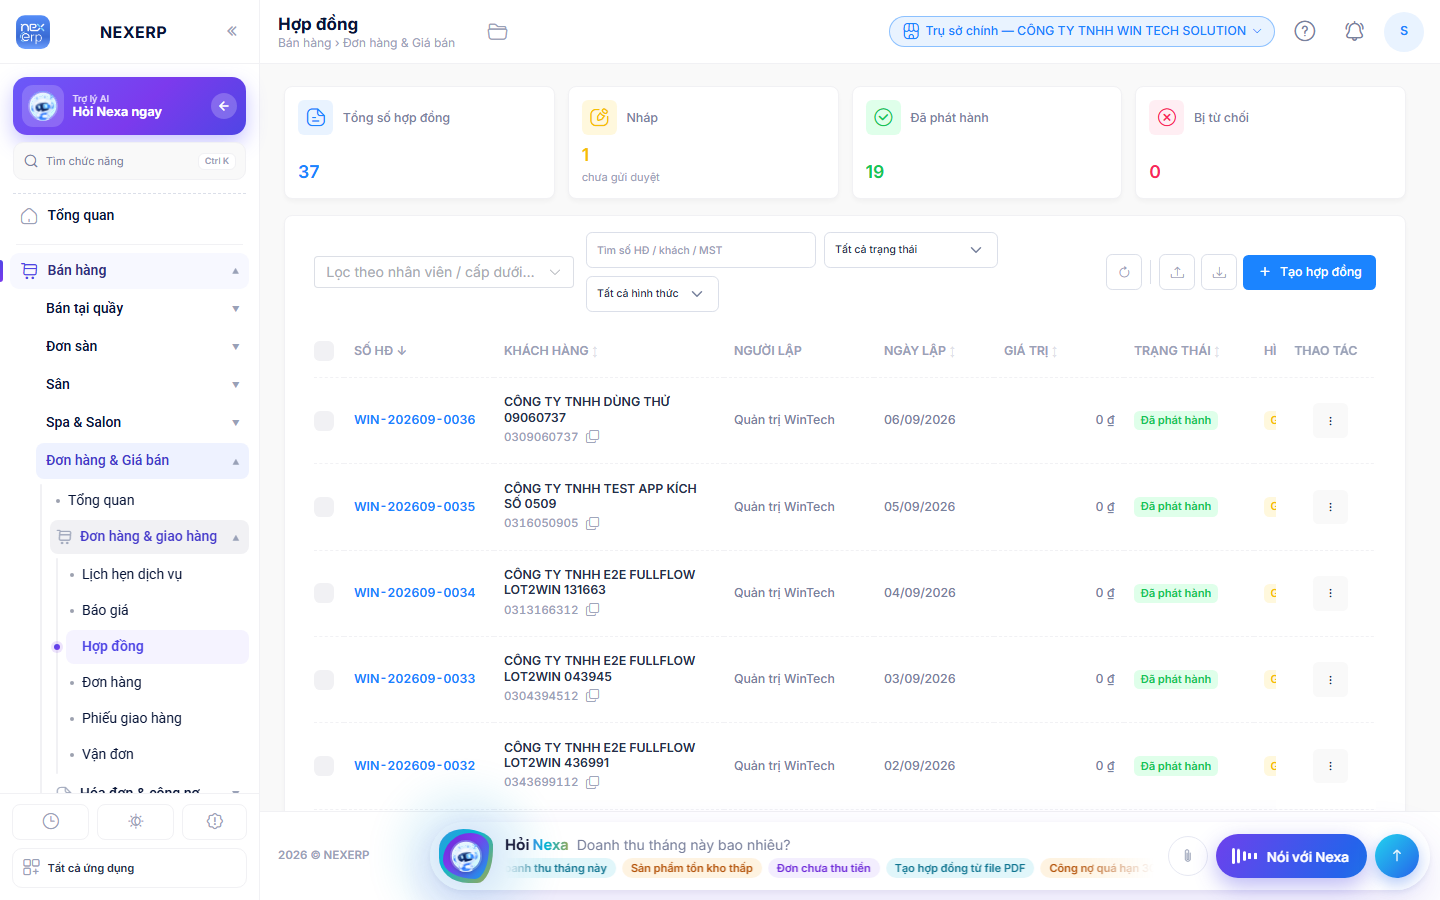Open Báo giá in the sidebar
1440x900 pixels.
tap(157, 610)
